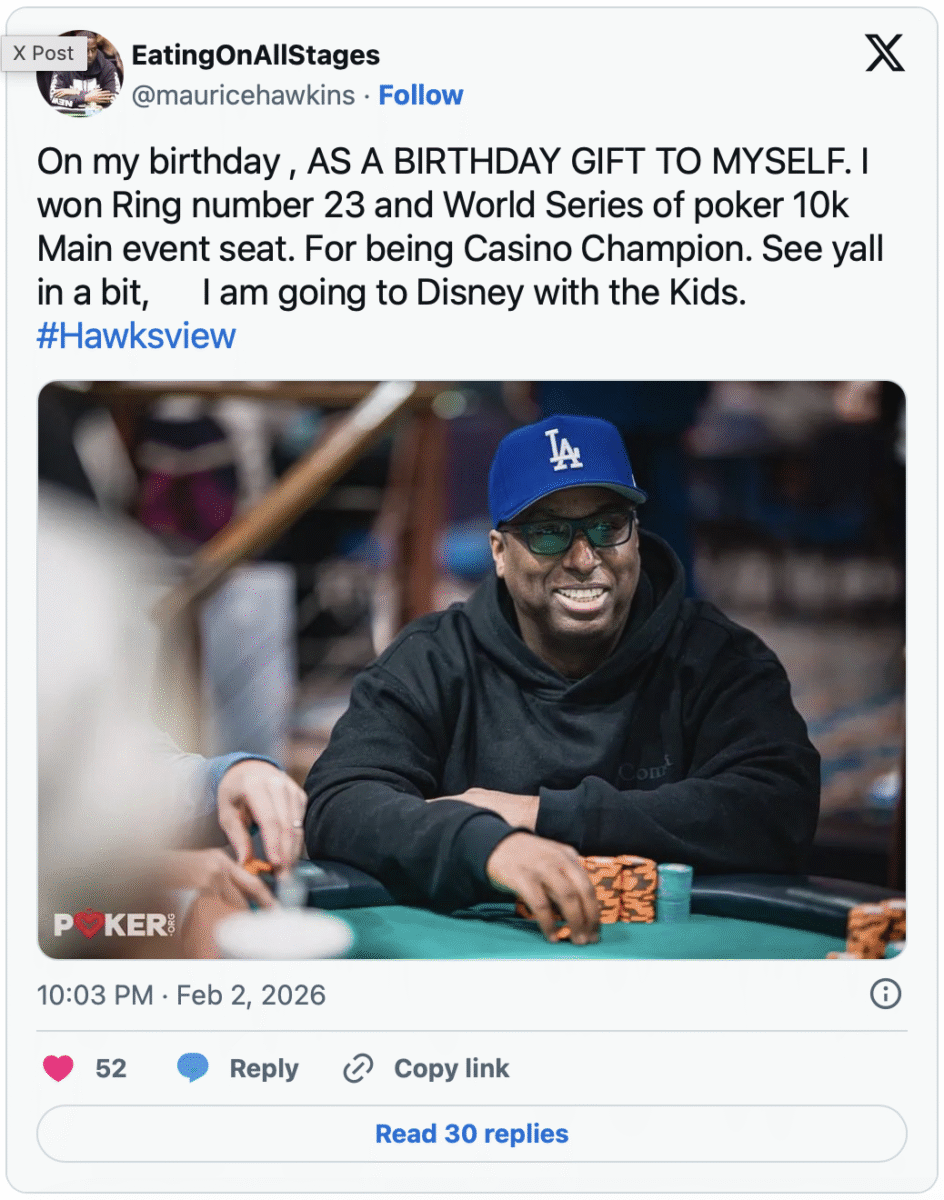The height and width of the screenshot is (1200, 944).
Task: Click the Poker.org watermark on the photo
Action: pyautogui.click(x=112, y=924)
